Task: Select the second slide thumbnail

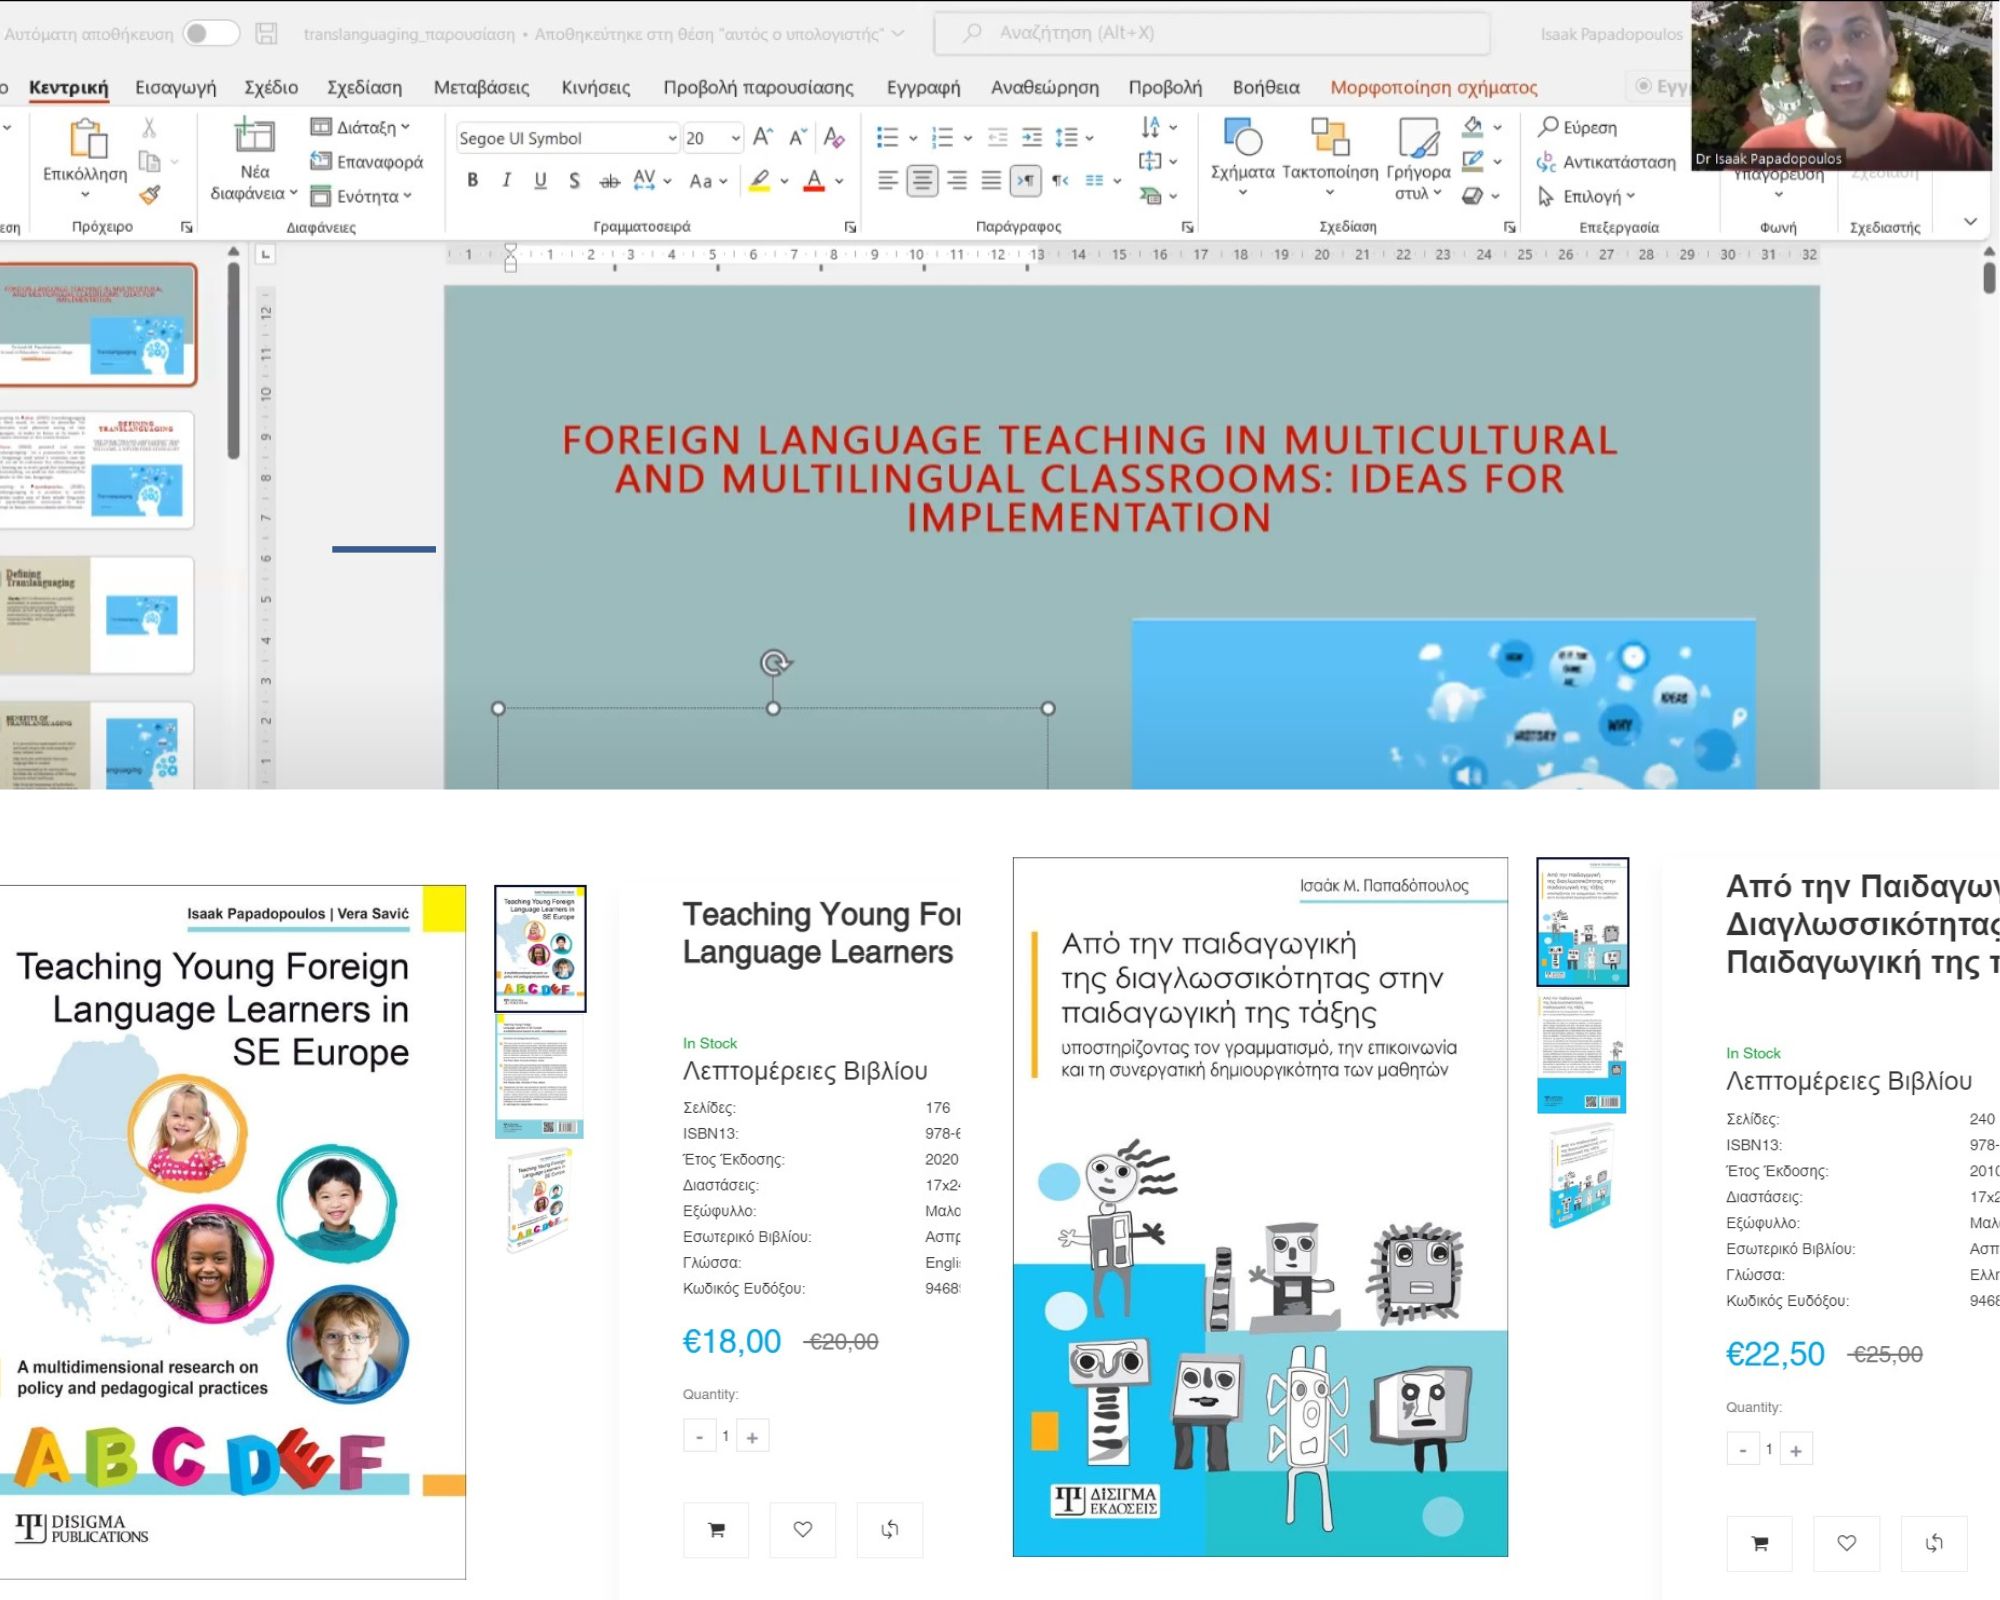Action: pos(98,468)
